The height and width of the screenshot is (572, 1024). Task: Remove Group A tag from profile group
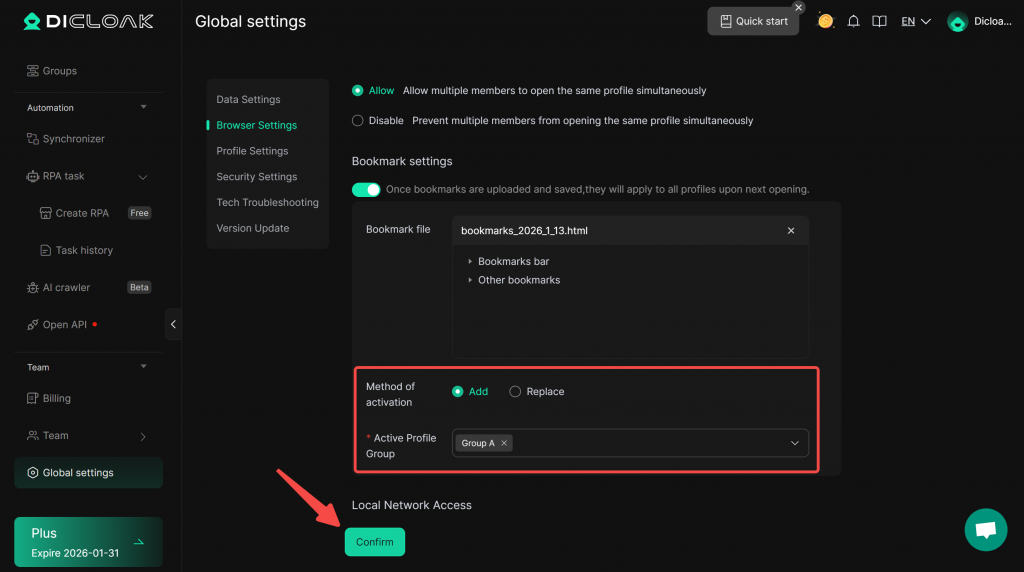coord(504,443)
